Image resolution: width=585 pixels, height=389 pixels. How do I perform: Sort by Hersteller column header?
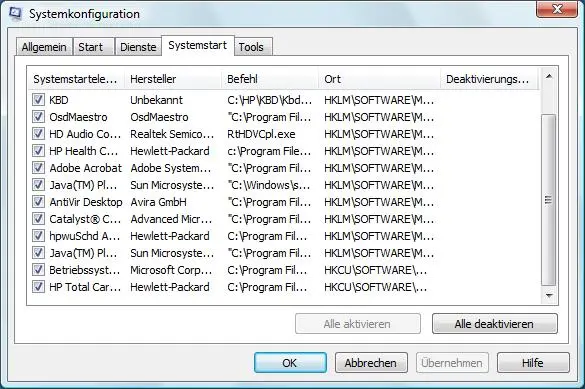tap(173, 79)
